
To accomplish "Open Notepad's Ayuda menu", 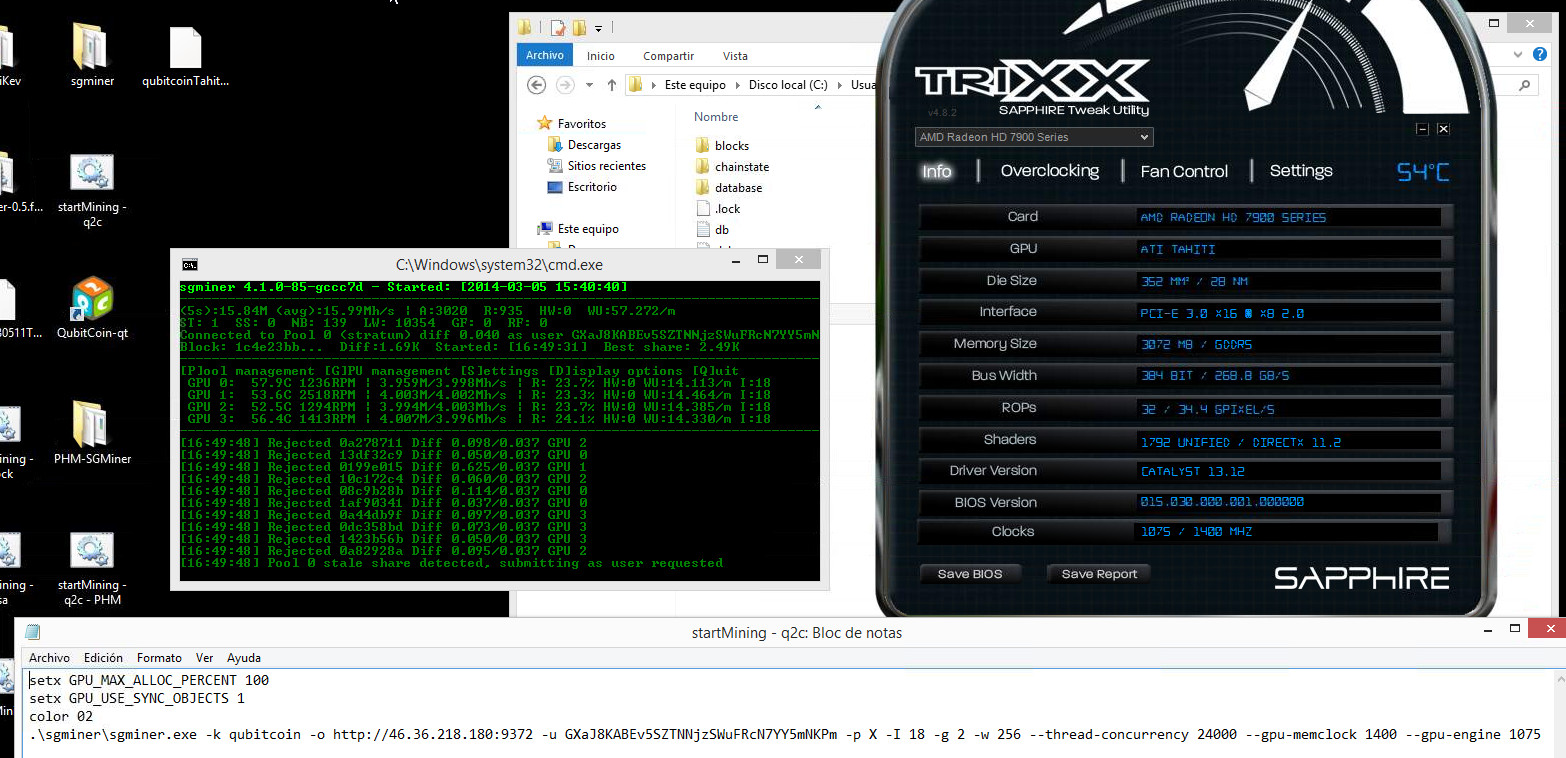I will click(x=244, y=658).
